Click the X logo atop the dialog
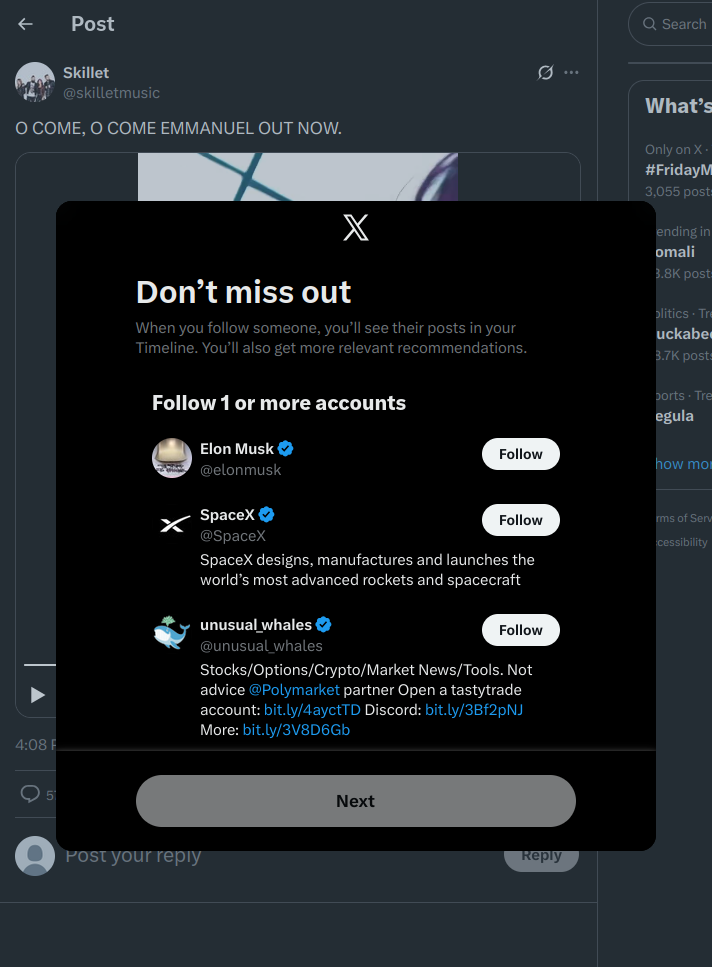Viewport: 712px width, 967px height. coord(355,227)
